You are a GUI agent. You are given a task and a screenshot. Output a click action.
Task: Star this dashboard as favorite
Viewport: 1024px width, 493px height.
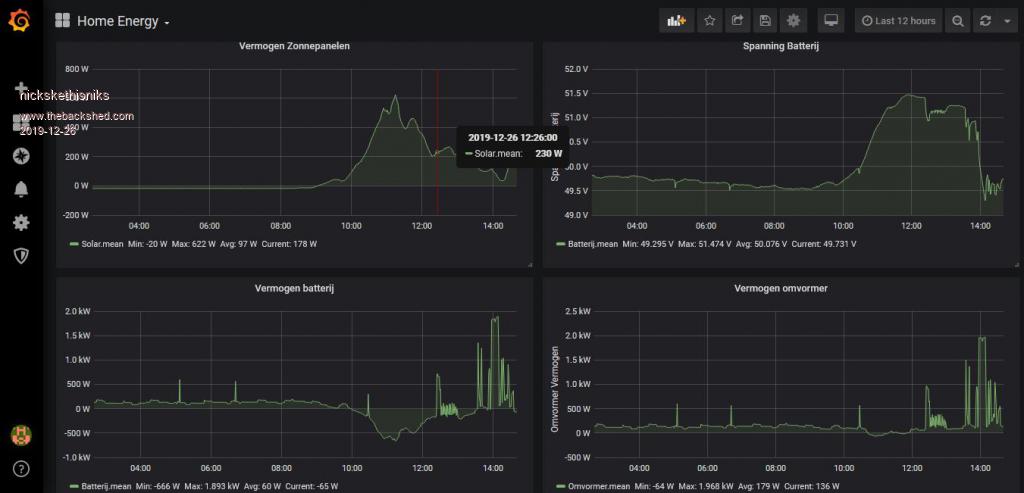[x=709, y=20]
